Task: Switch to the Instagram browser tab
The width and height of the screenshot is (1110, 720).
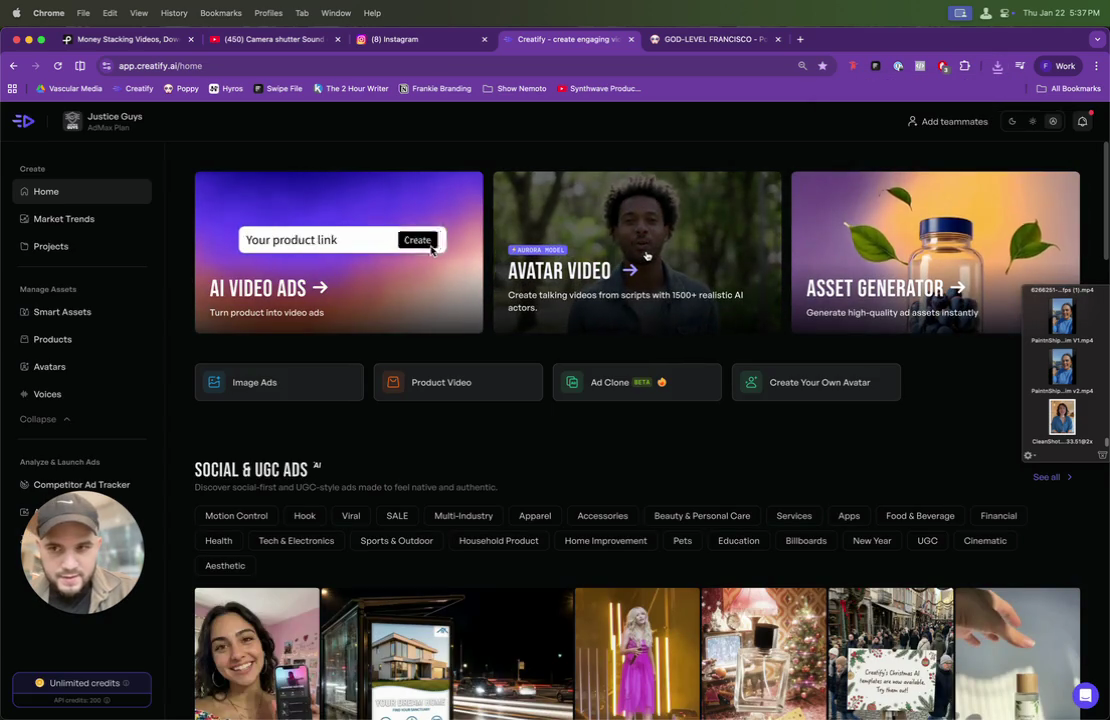Action: pyautogui.click(x=422, y=40)
